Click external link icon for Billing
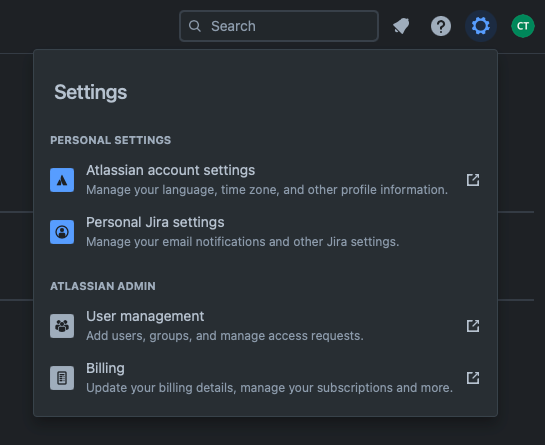 tap(473, 378)
